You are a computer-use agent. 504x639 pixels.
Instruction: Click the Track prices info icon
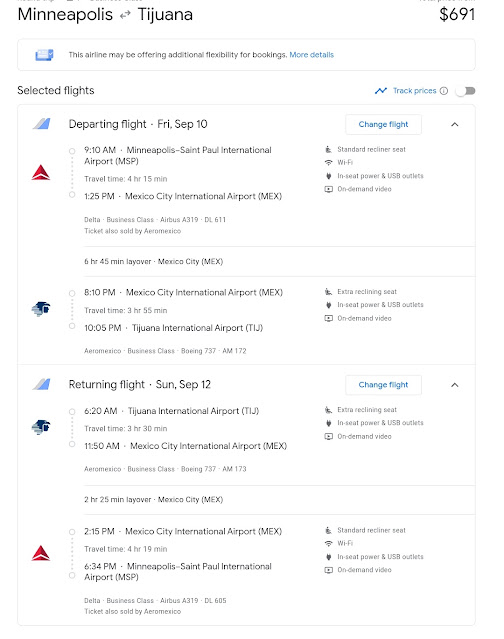(x=444, y=91)
